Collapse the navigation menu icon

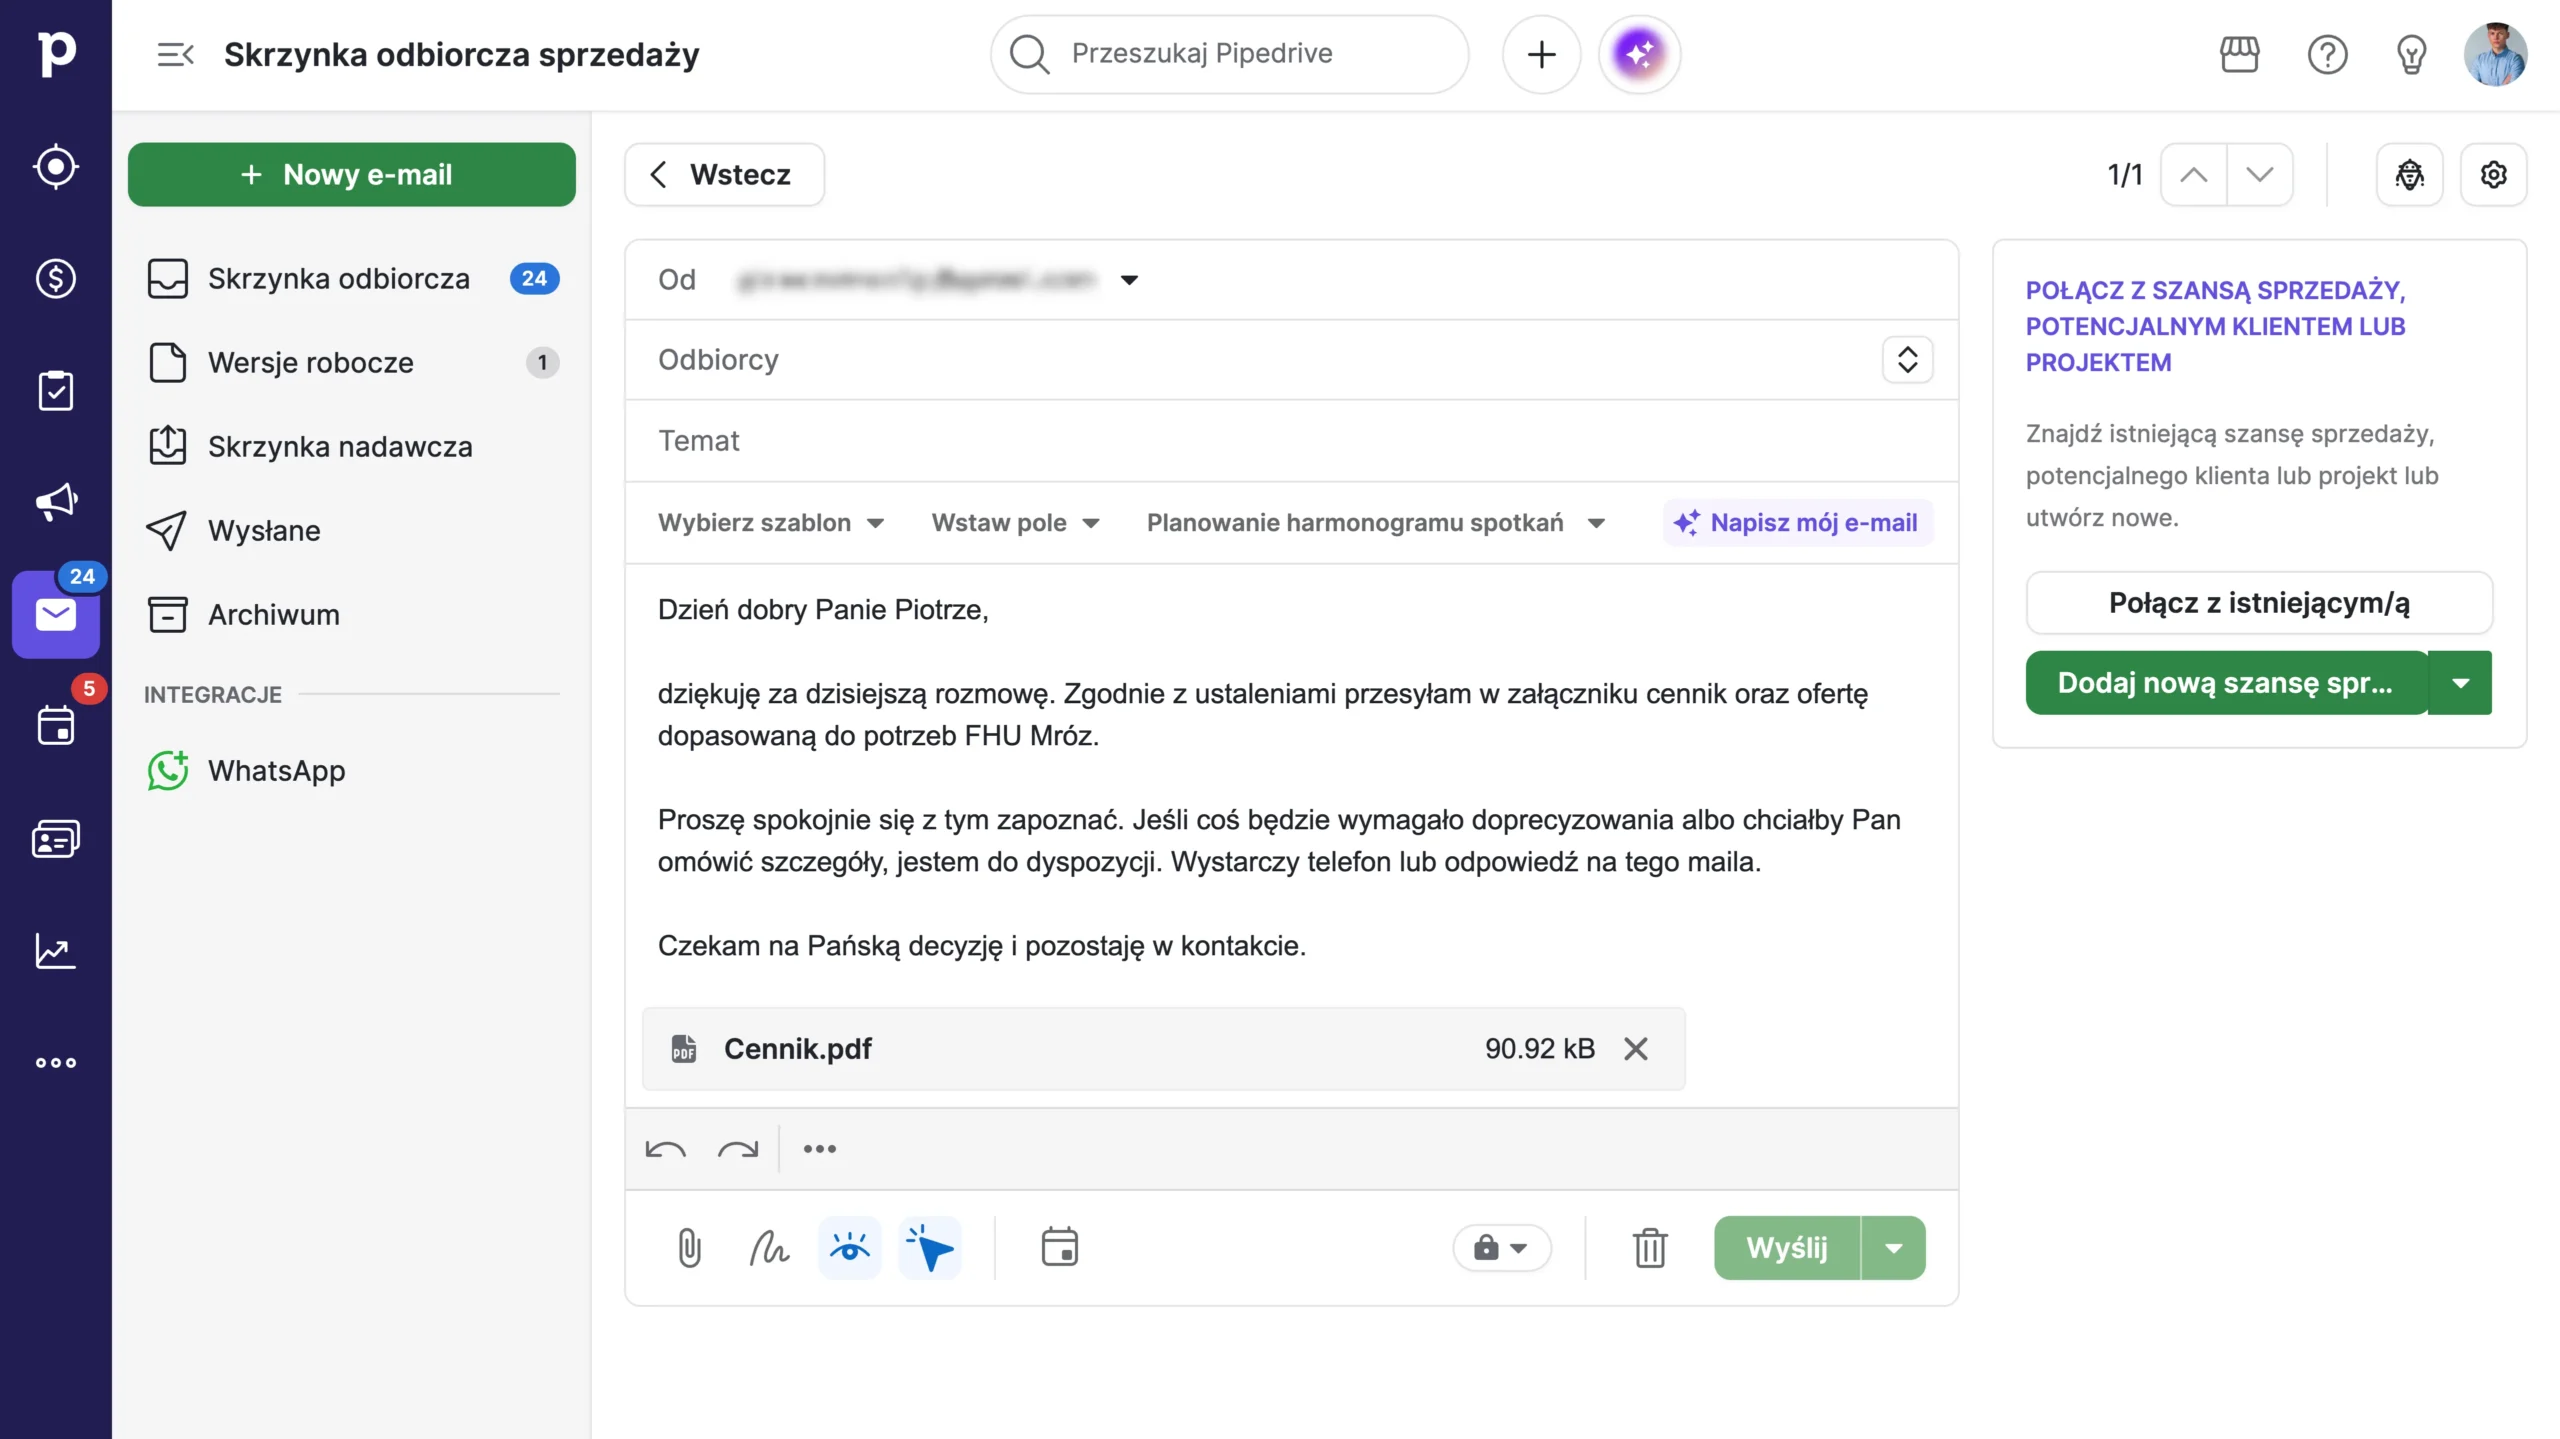175,54
